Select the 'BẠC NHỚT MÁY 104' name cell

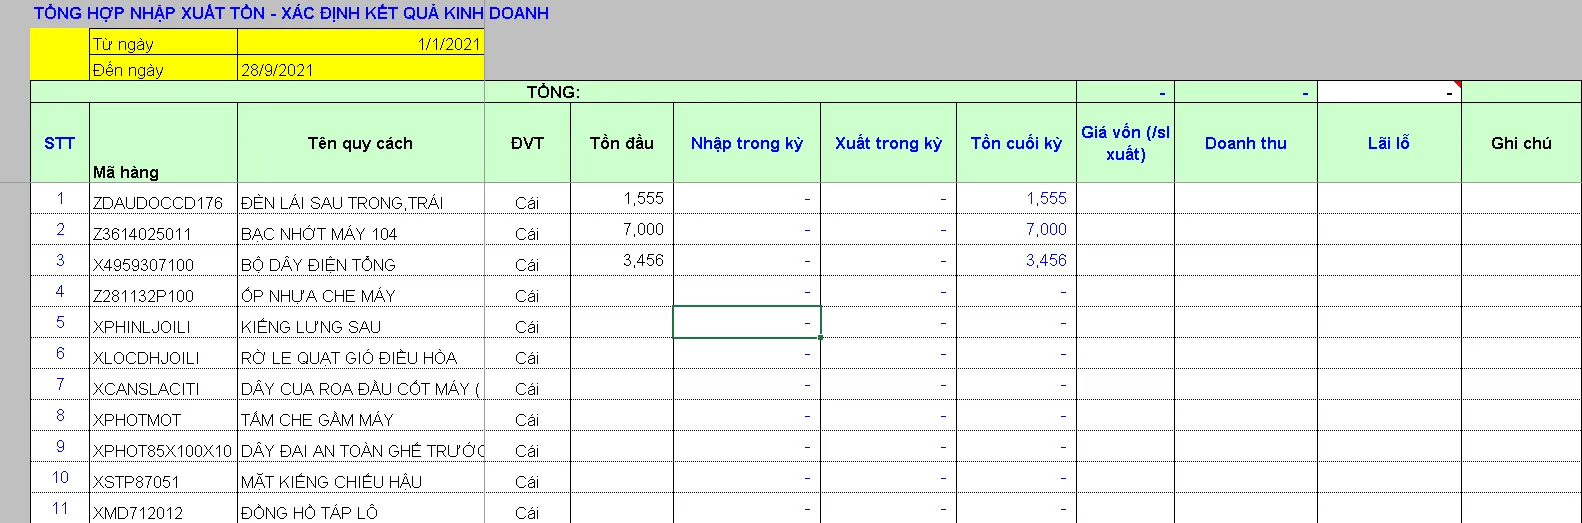(319, 233)
